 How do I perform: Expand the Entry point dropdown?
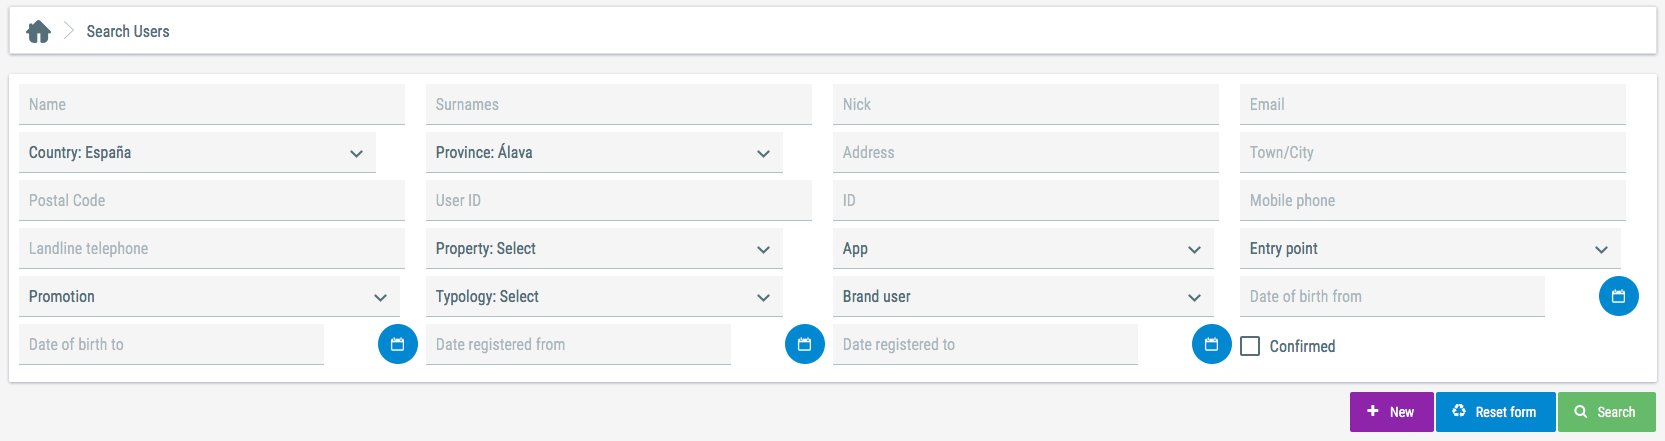(1430, 249)
